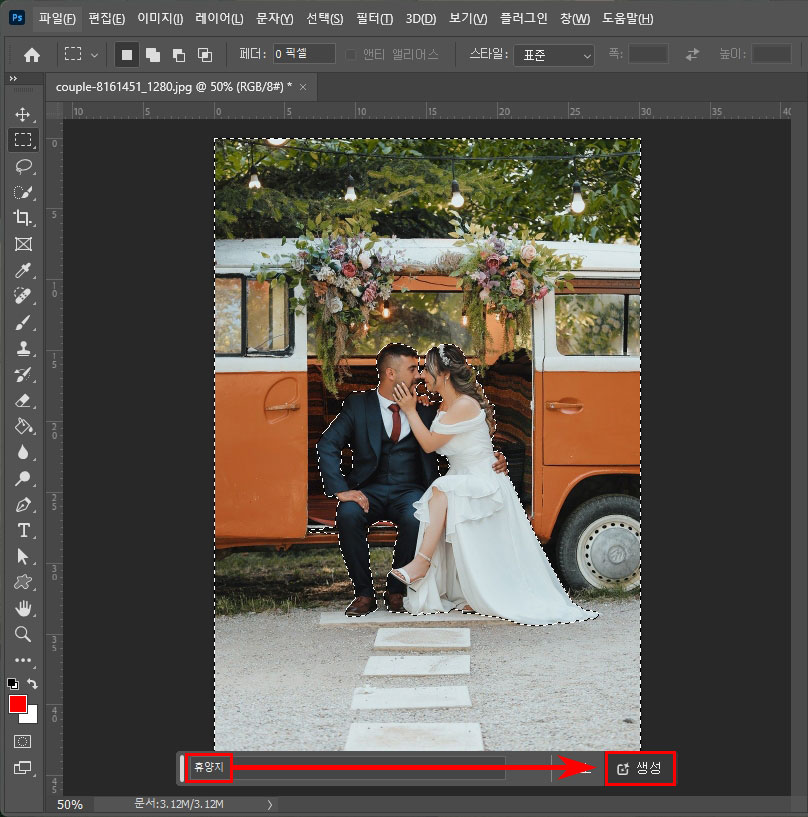Select the Rectangular Marquee tool
The image size is (808, 817).
tap(22, 140)
